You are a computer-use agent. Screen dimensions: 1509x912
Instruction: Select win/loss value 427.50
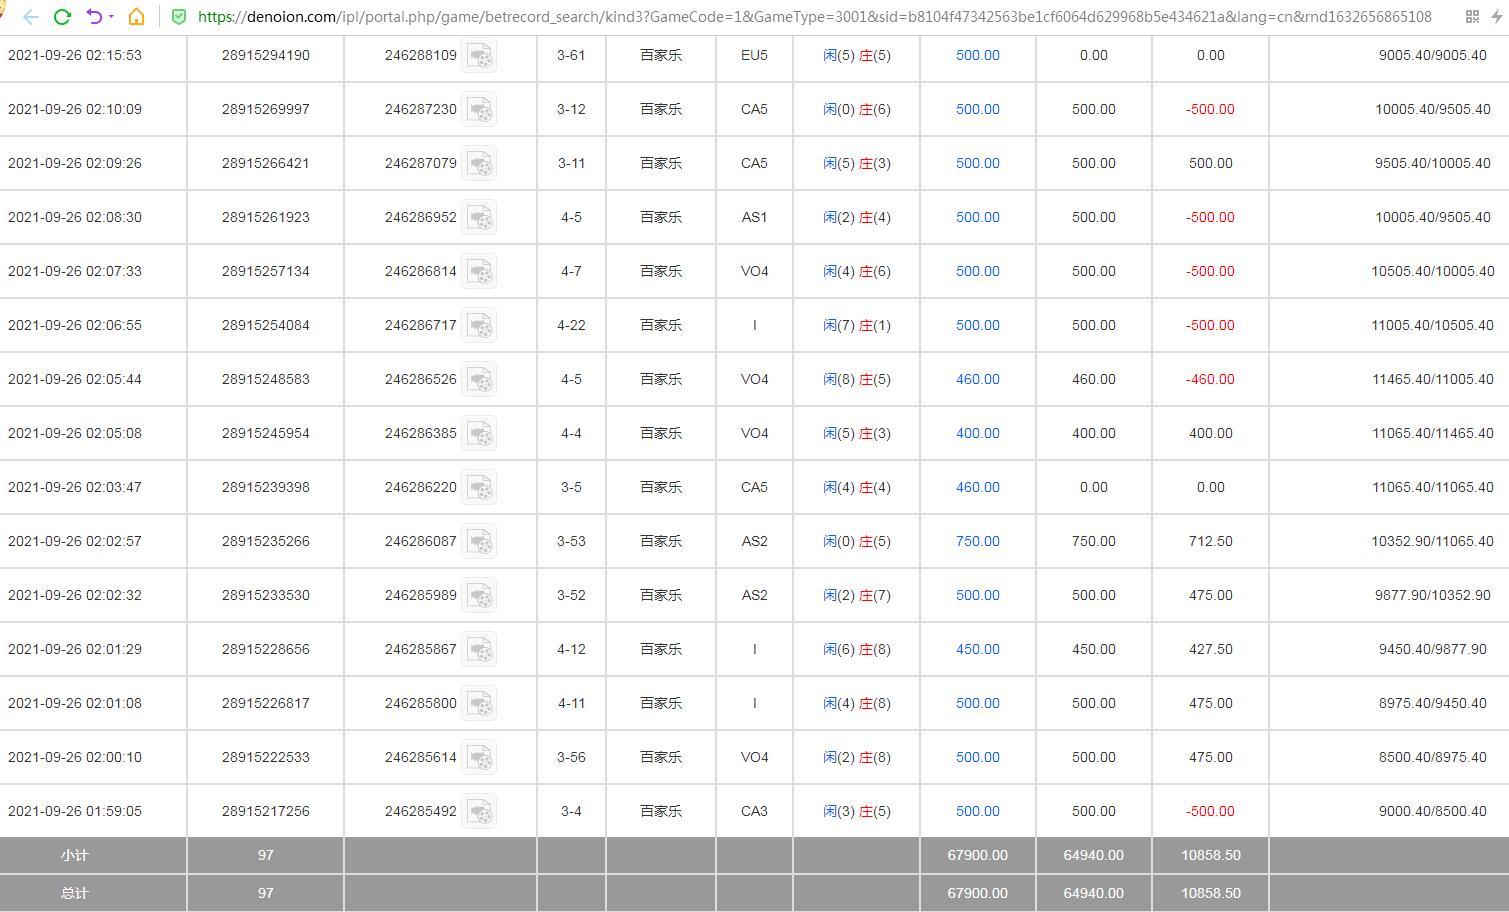click(x=1211, y=650)
